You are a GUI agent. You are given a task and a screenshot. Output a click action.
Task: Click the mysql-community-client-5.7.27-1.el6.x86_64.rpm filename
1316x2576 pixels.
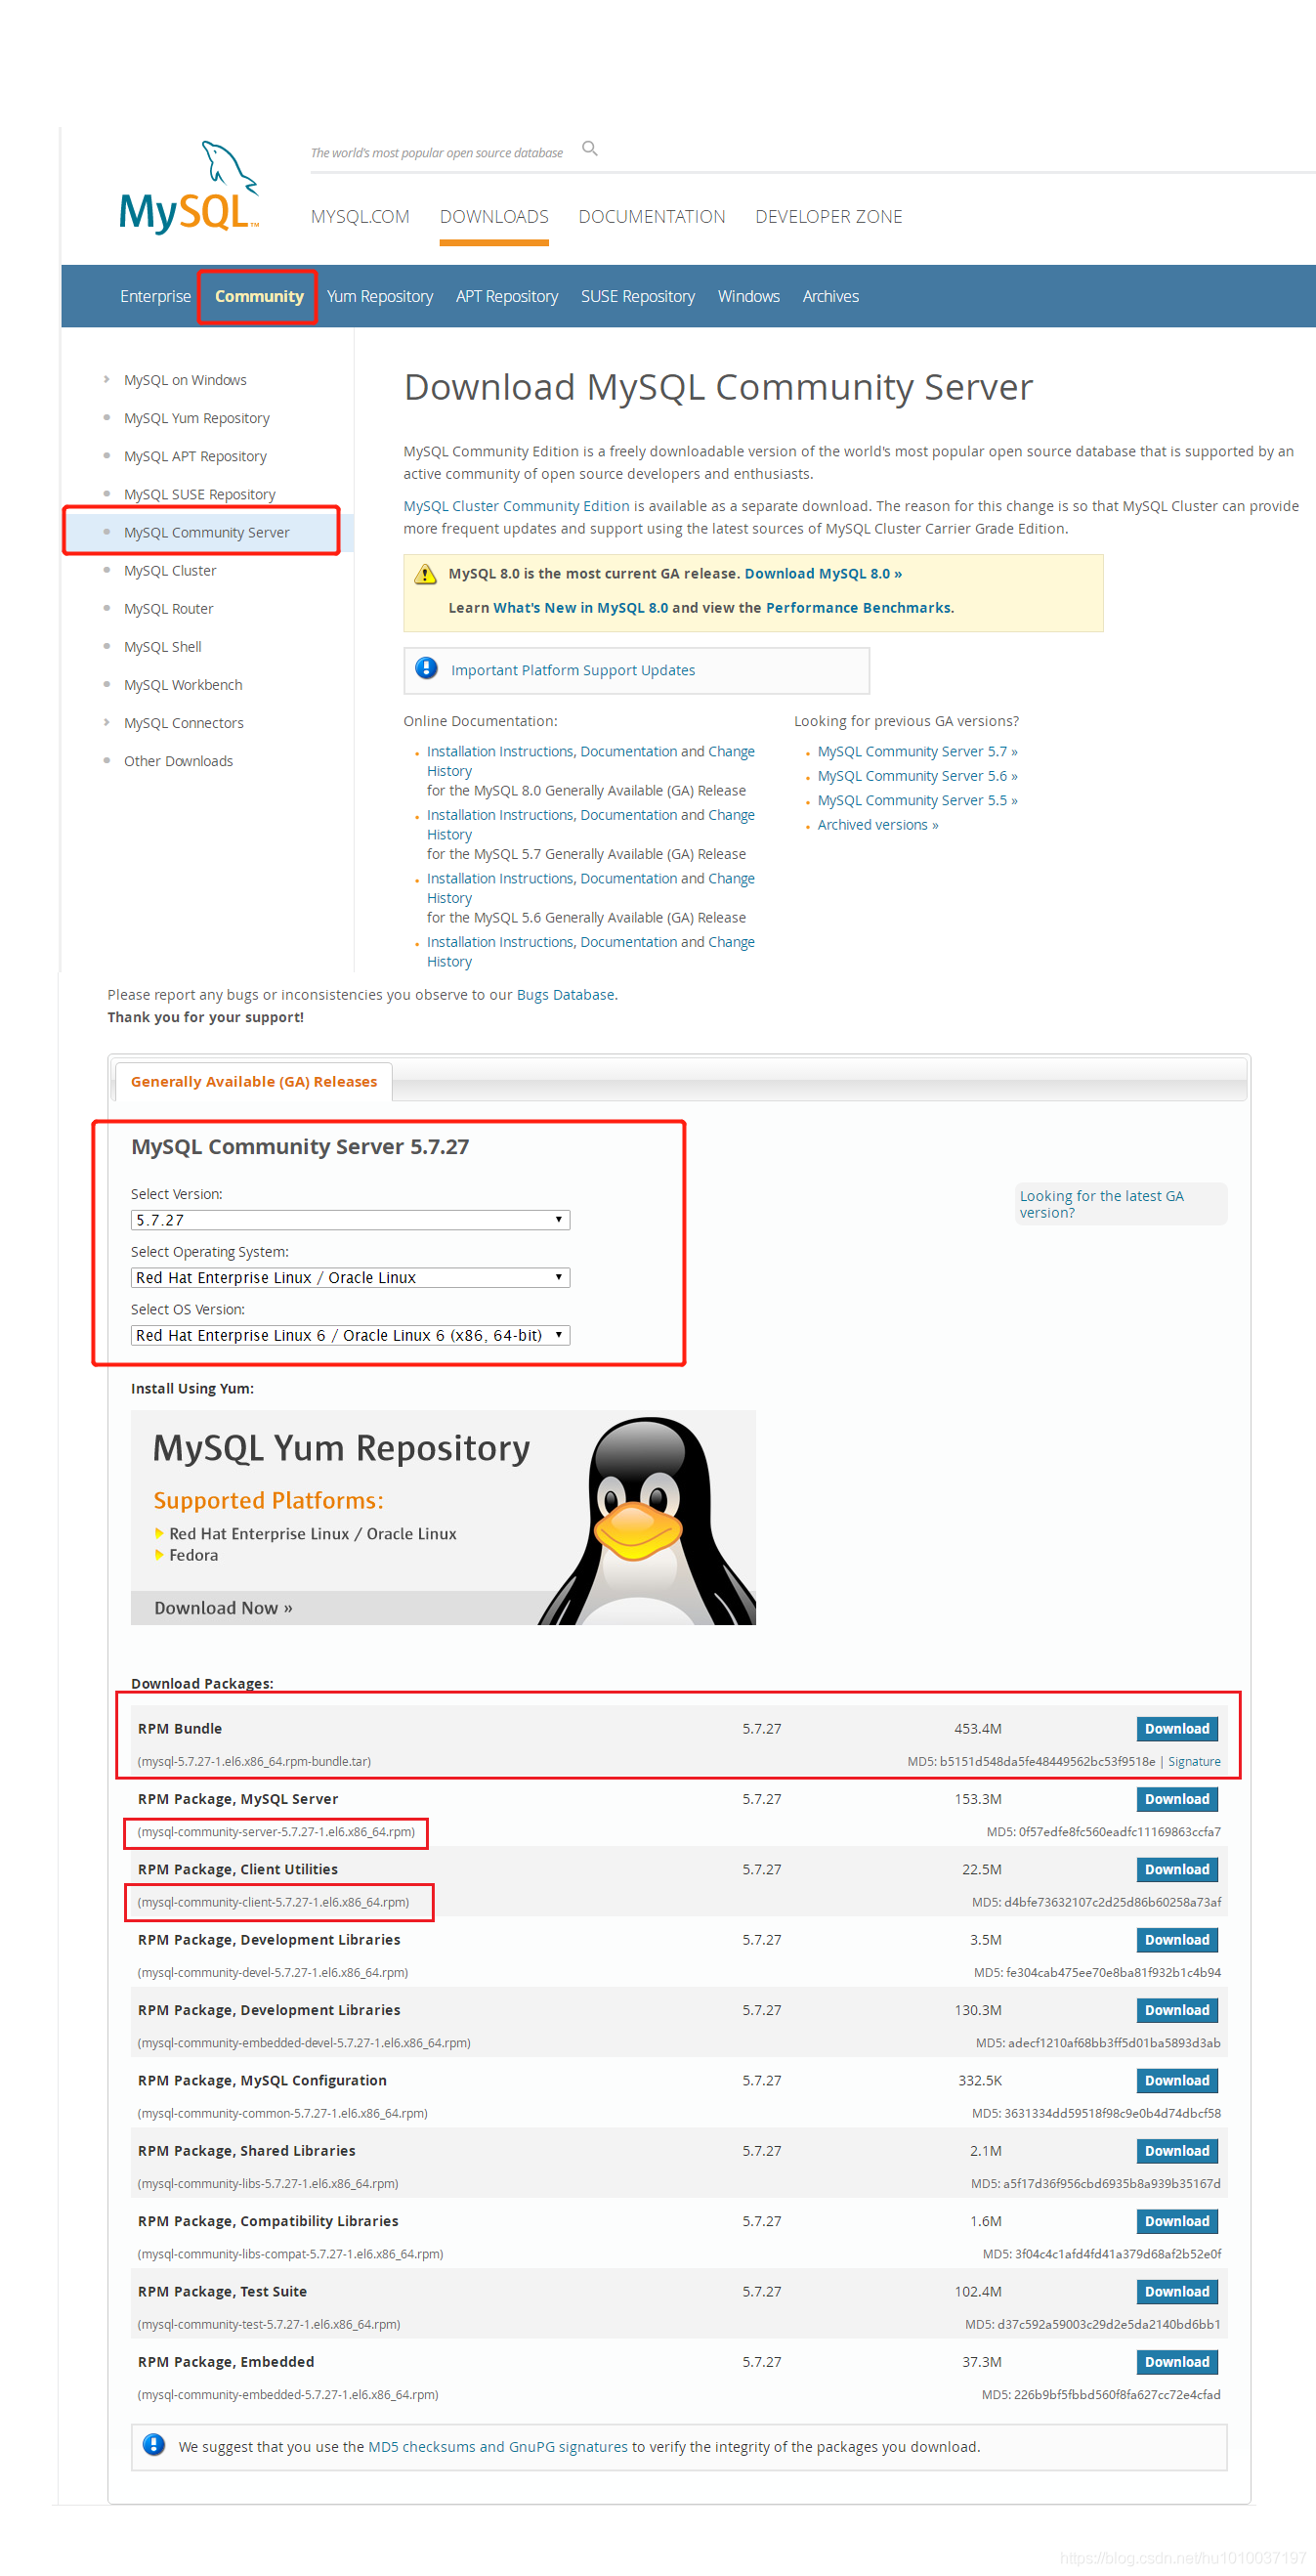(x=273, y=1902)
